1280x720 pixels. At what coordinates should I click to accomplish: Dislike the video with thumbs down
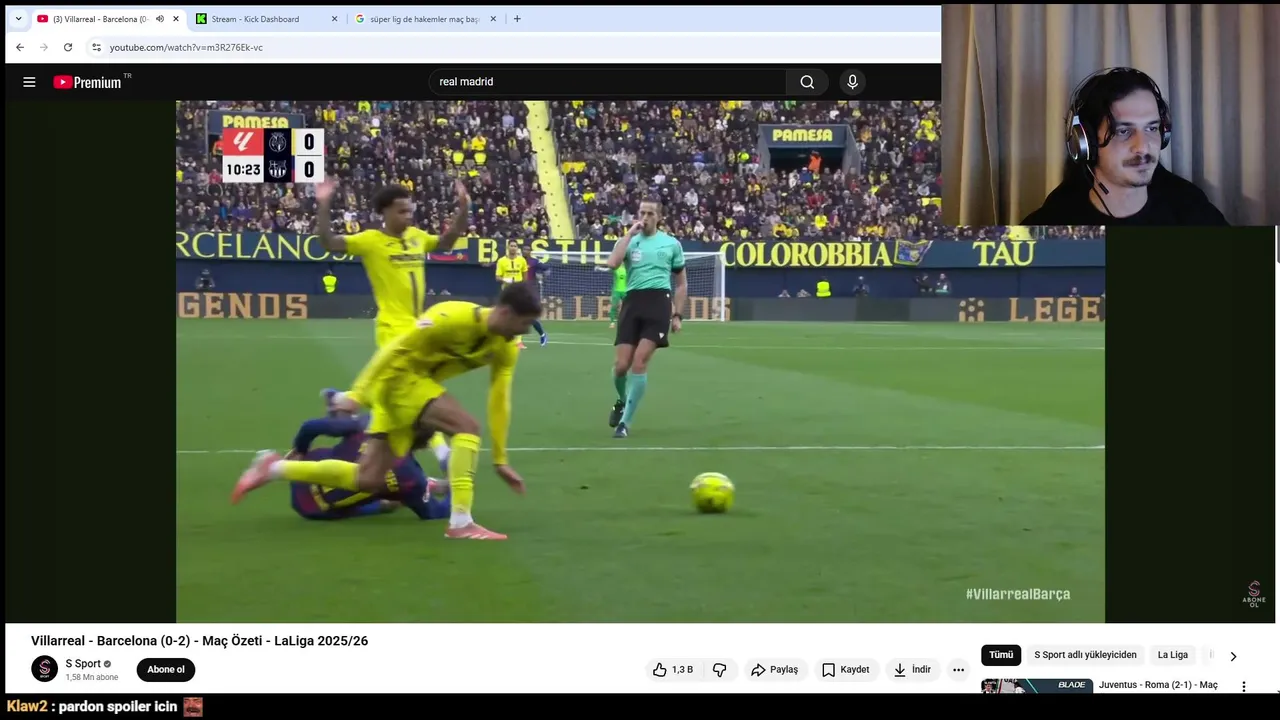pyautogui.click(x=719, y=670)
